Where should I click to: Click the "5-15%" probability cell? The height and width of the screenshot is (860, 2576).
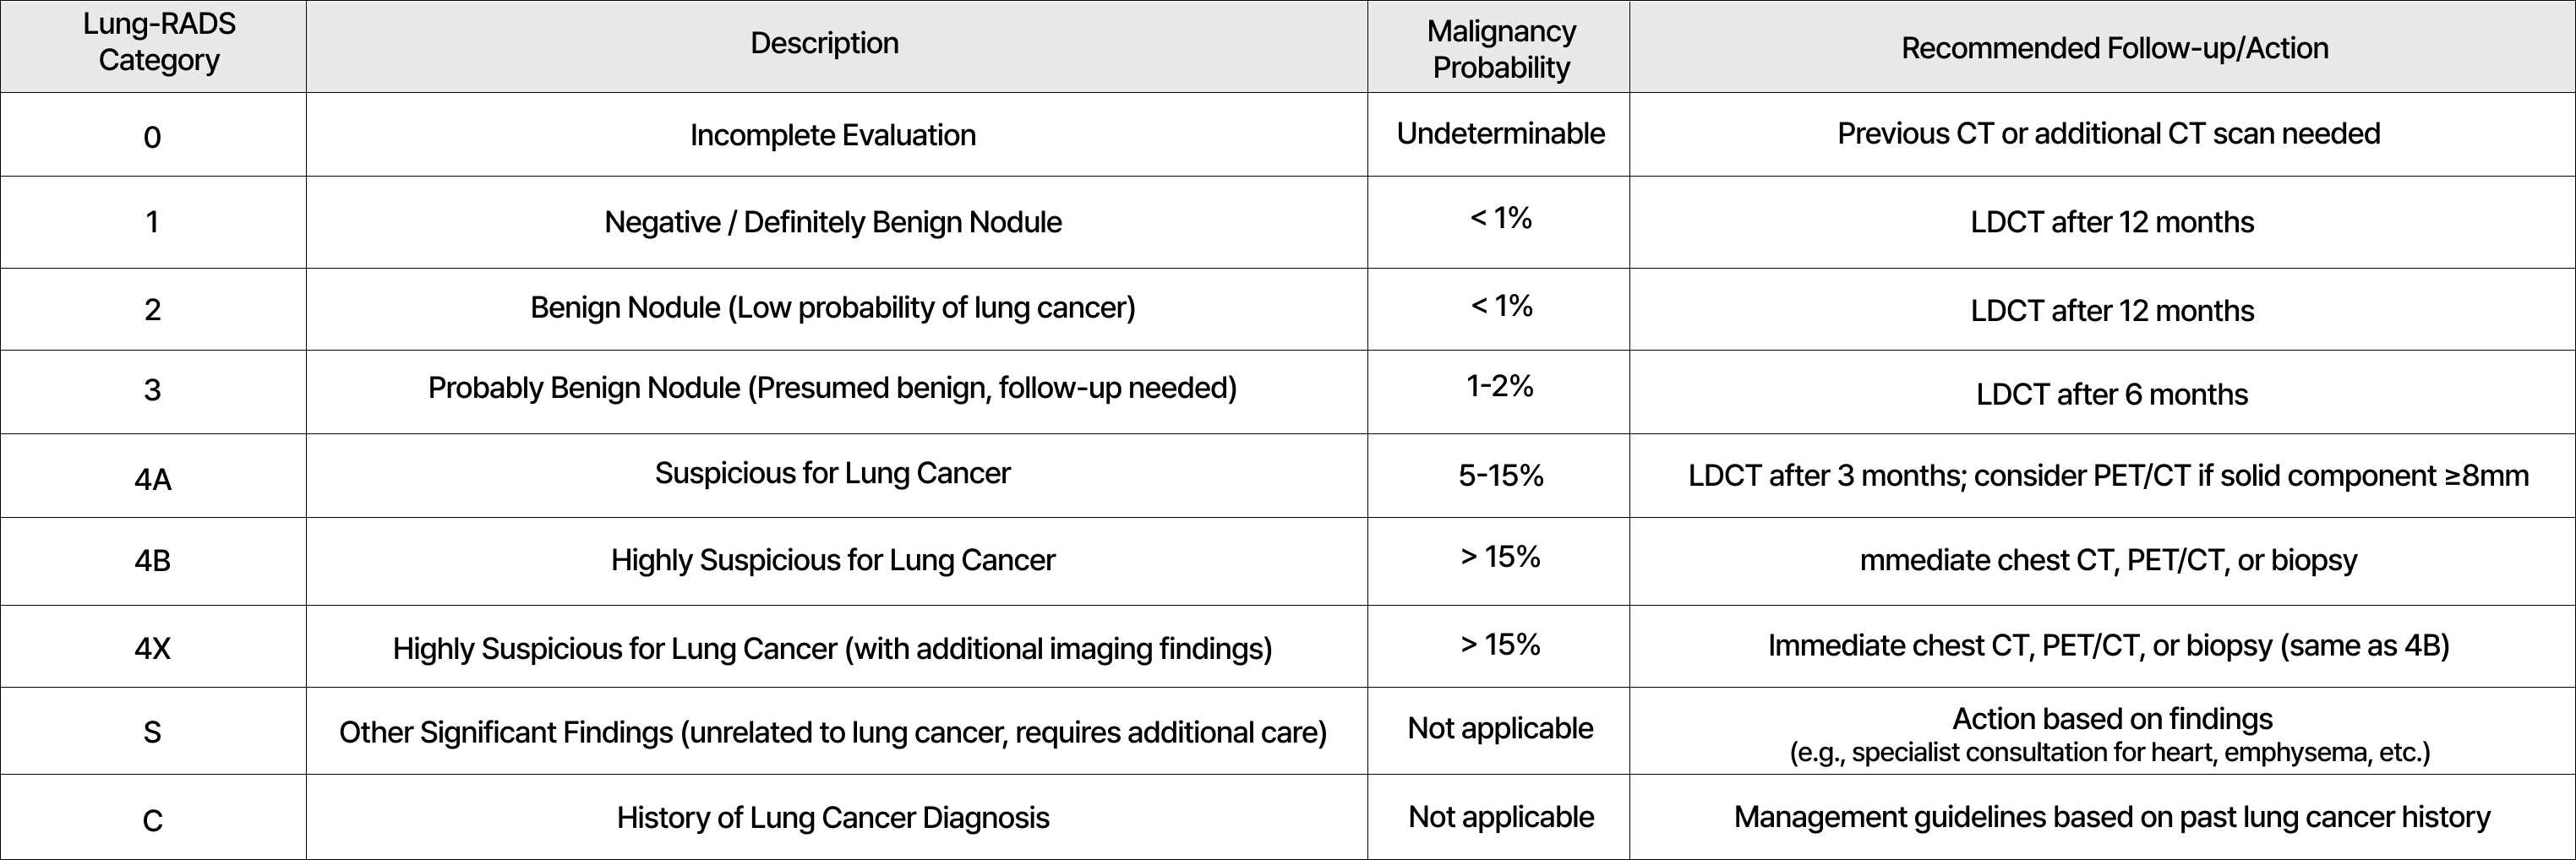point(1500,475)
